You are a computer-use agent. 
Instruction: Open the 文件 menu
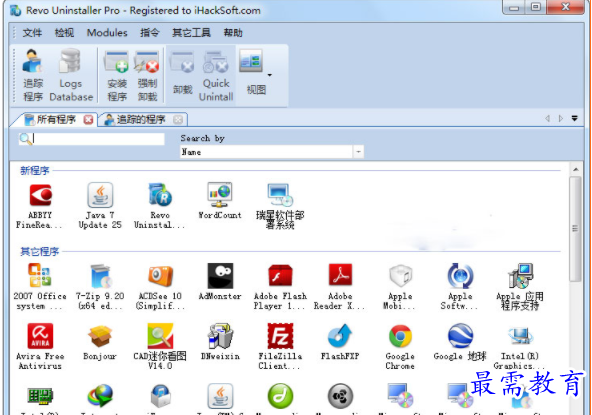[32, 33]
